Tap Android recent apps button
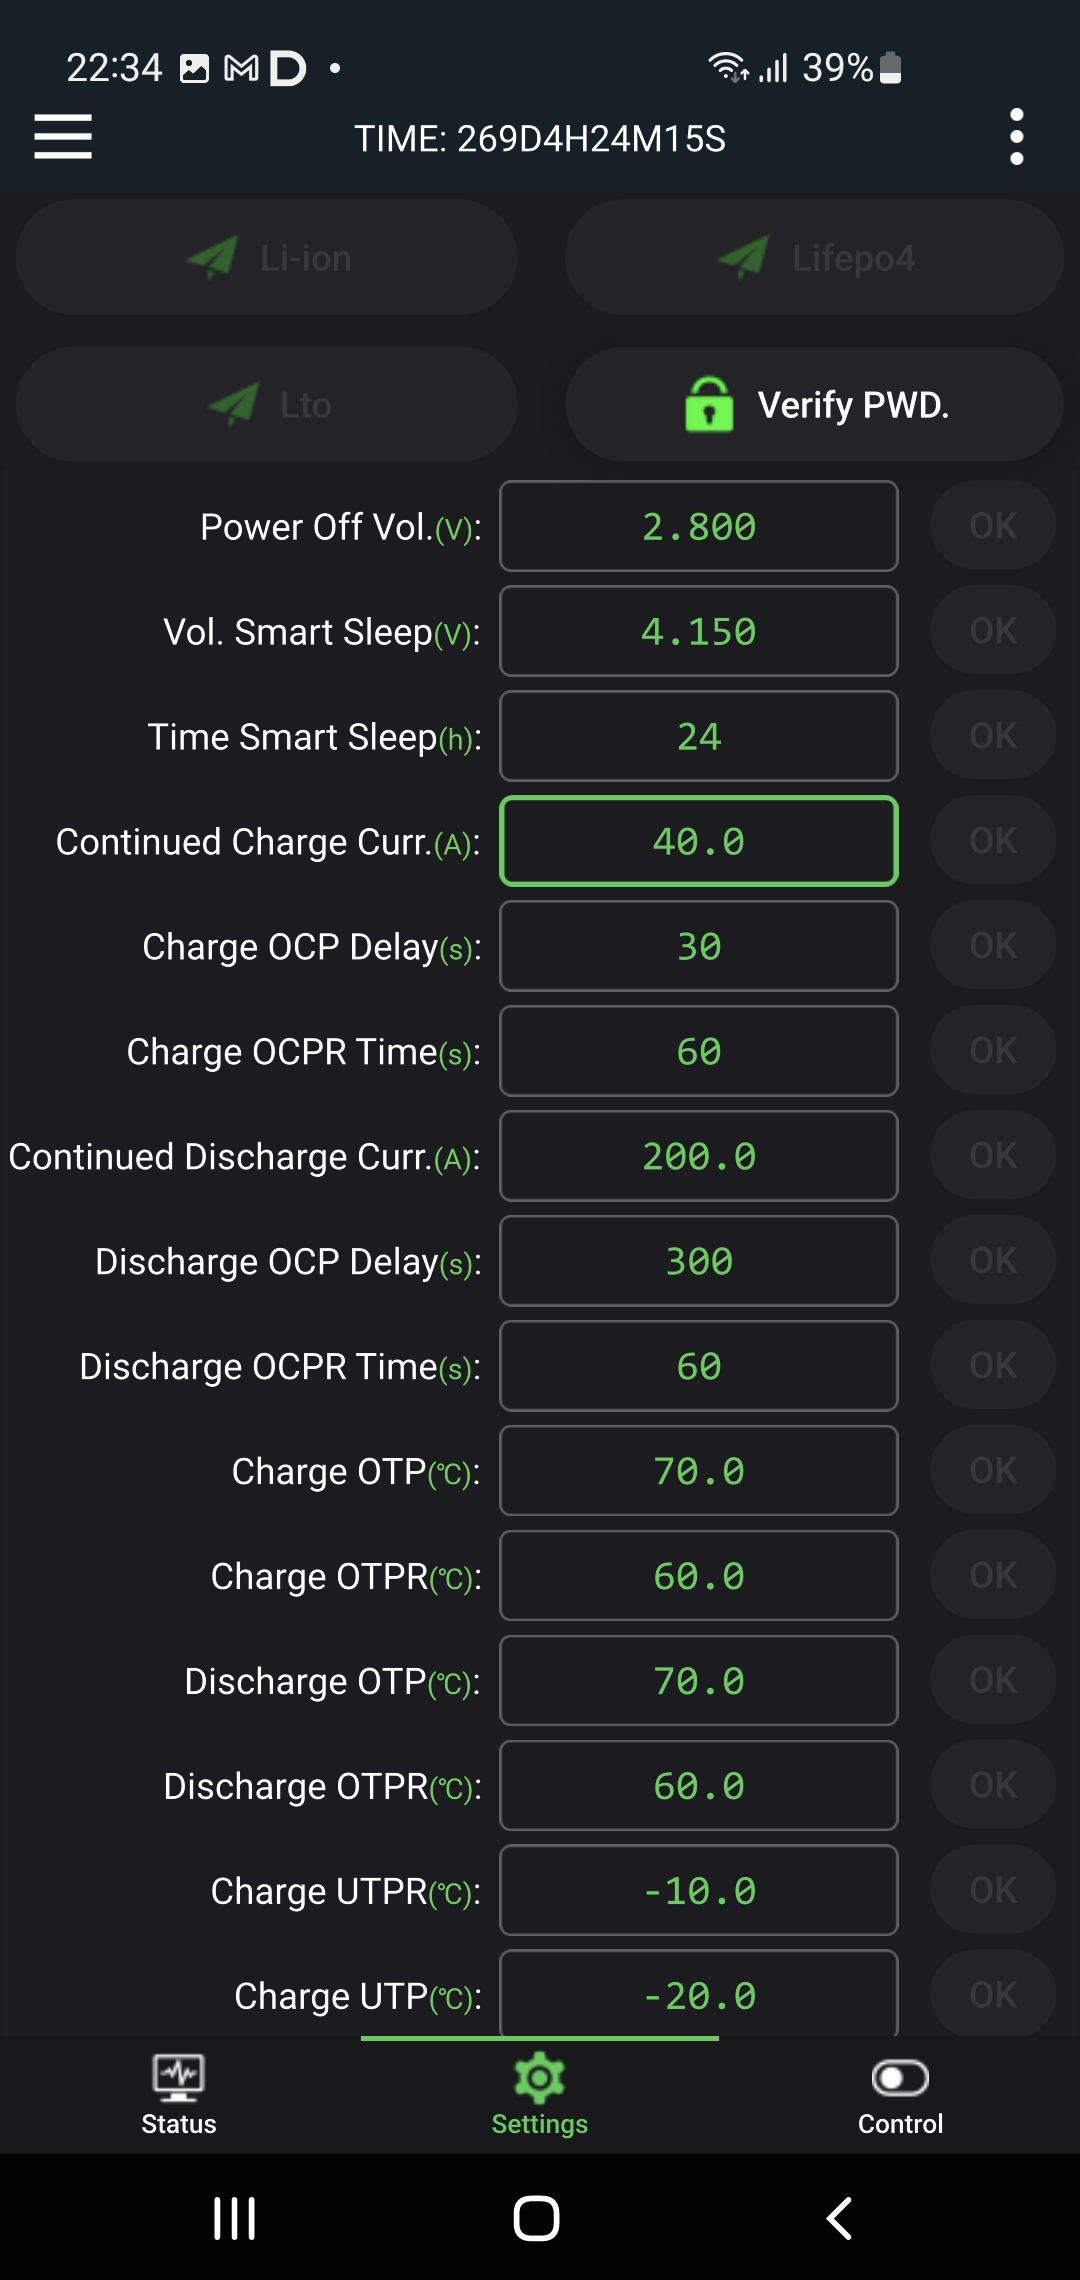1080x2280 pixels. (x=235, y=2218)
